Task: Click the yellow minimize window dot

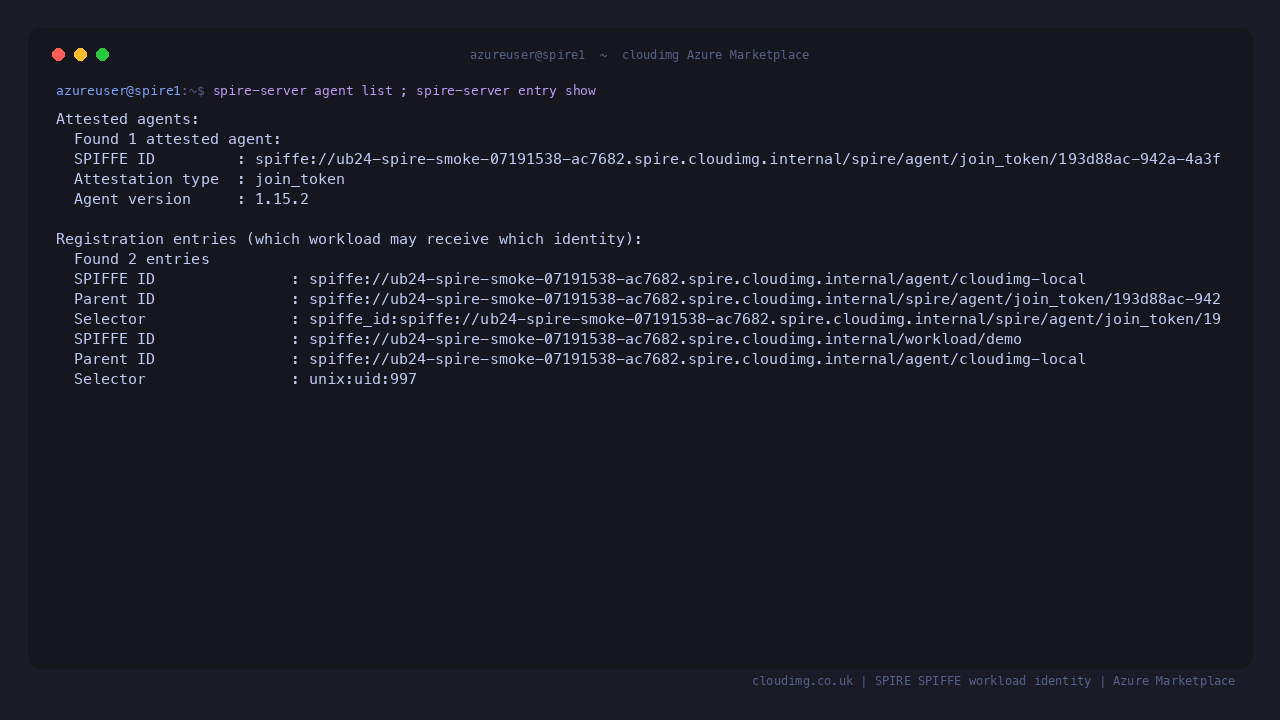Action: click(x=81, y=55)
